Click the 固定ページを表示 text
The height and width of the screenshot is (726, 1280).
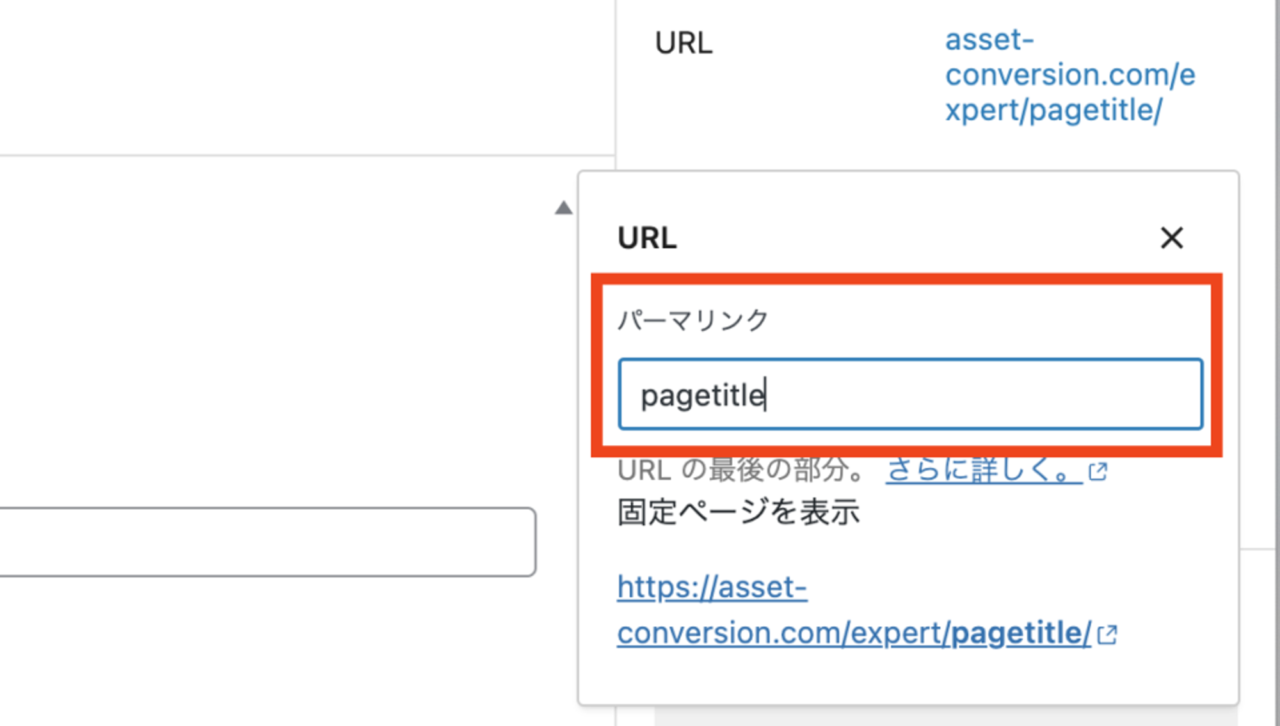coord(739,513)
